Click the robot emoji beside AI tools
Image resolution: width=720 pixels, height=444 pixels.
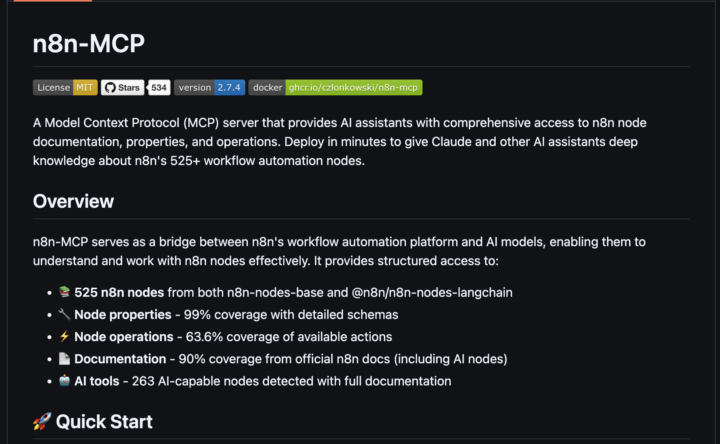[64, 381]
